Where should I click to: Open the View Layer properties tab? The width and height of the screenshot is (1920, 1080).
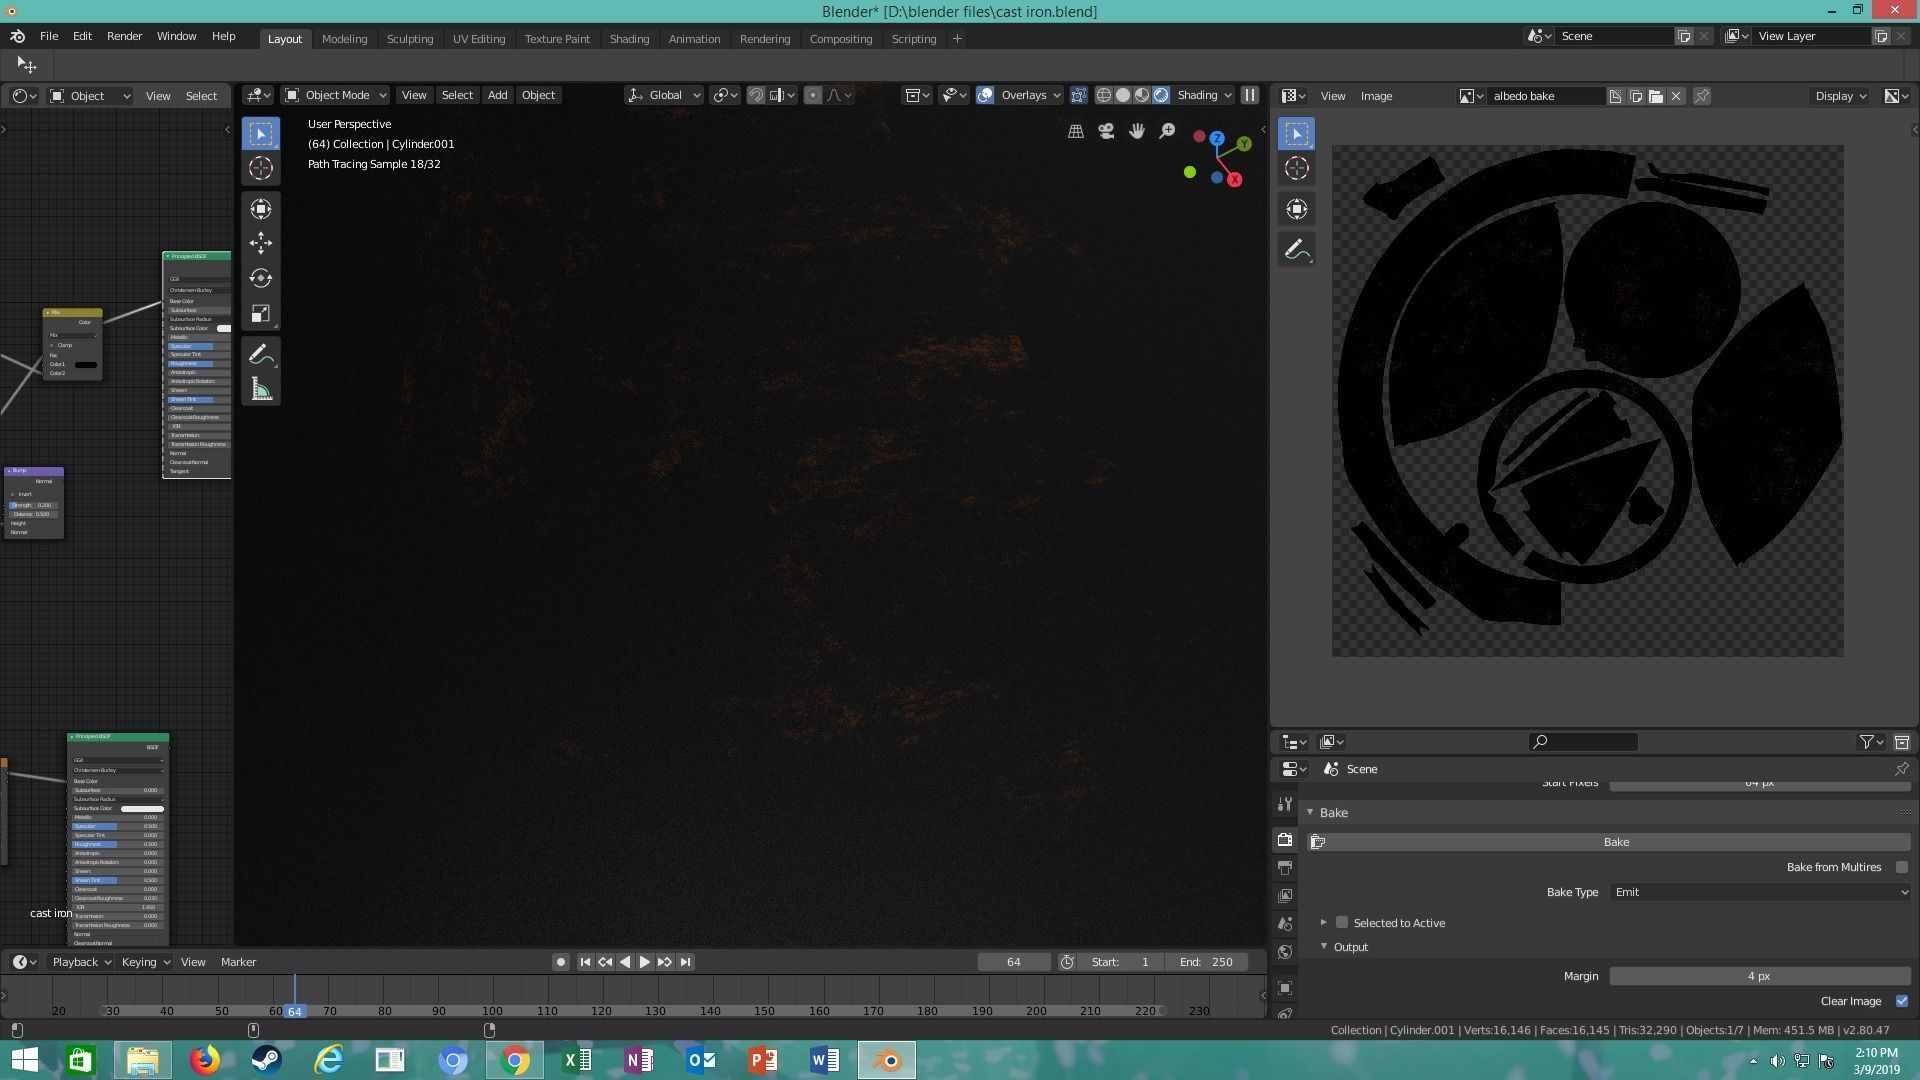[x=1285, y=896]
